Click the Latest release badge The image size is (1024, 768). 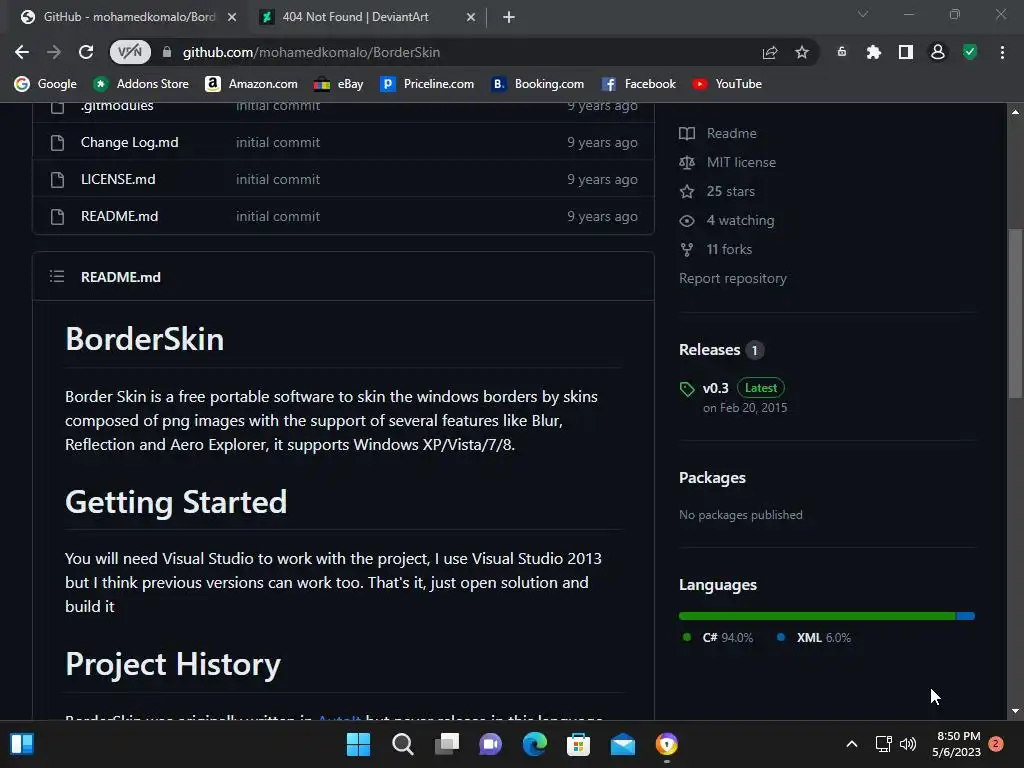(761, 388)
